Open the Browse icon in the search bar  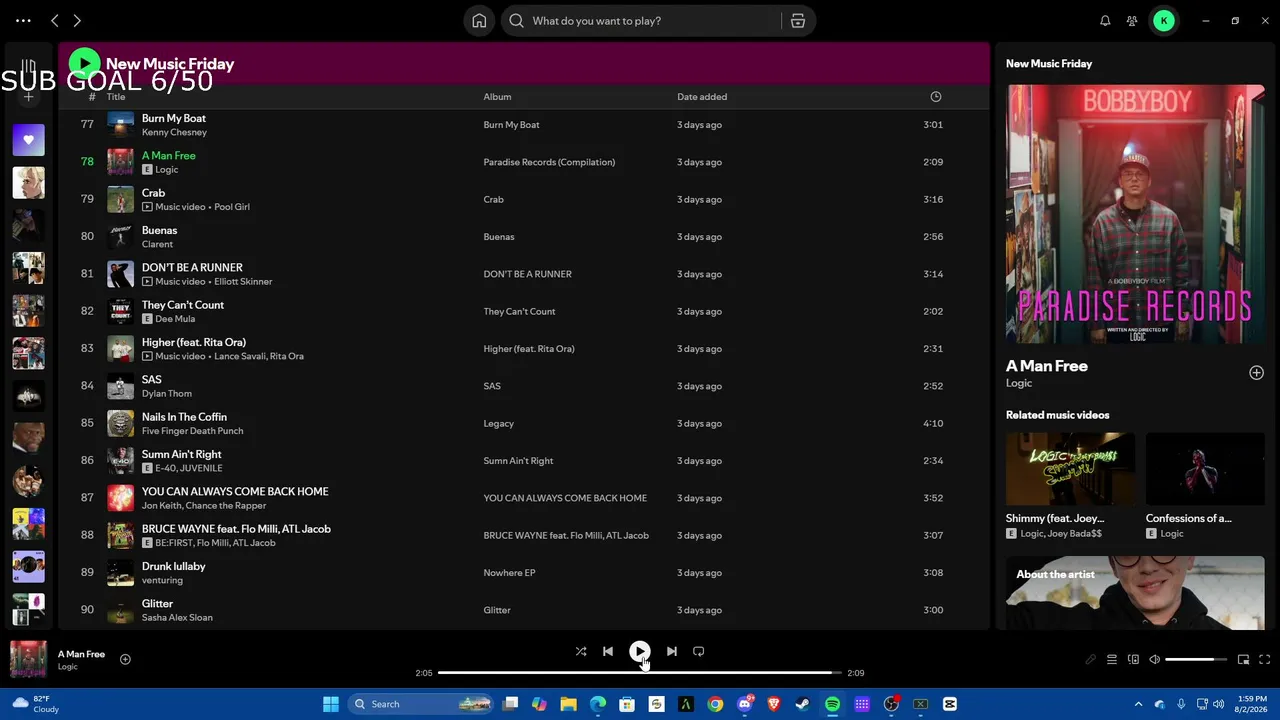(x=798, y=21)
